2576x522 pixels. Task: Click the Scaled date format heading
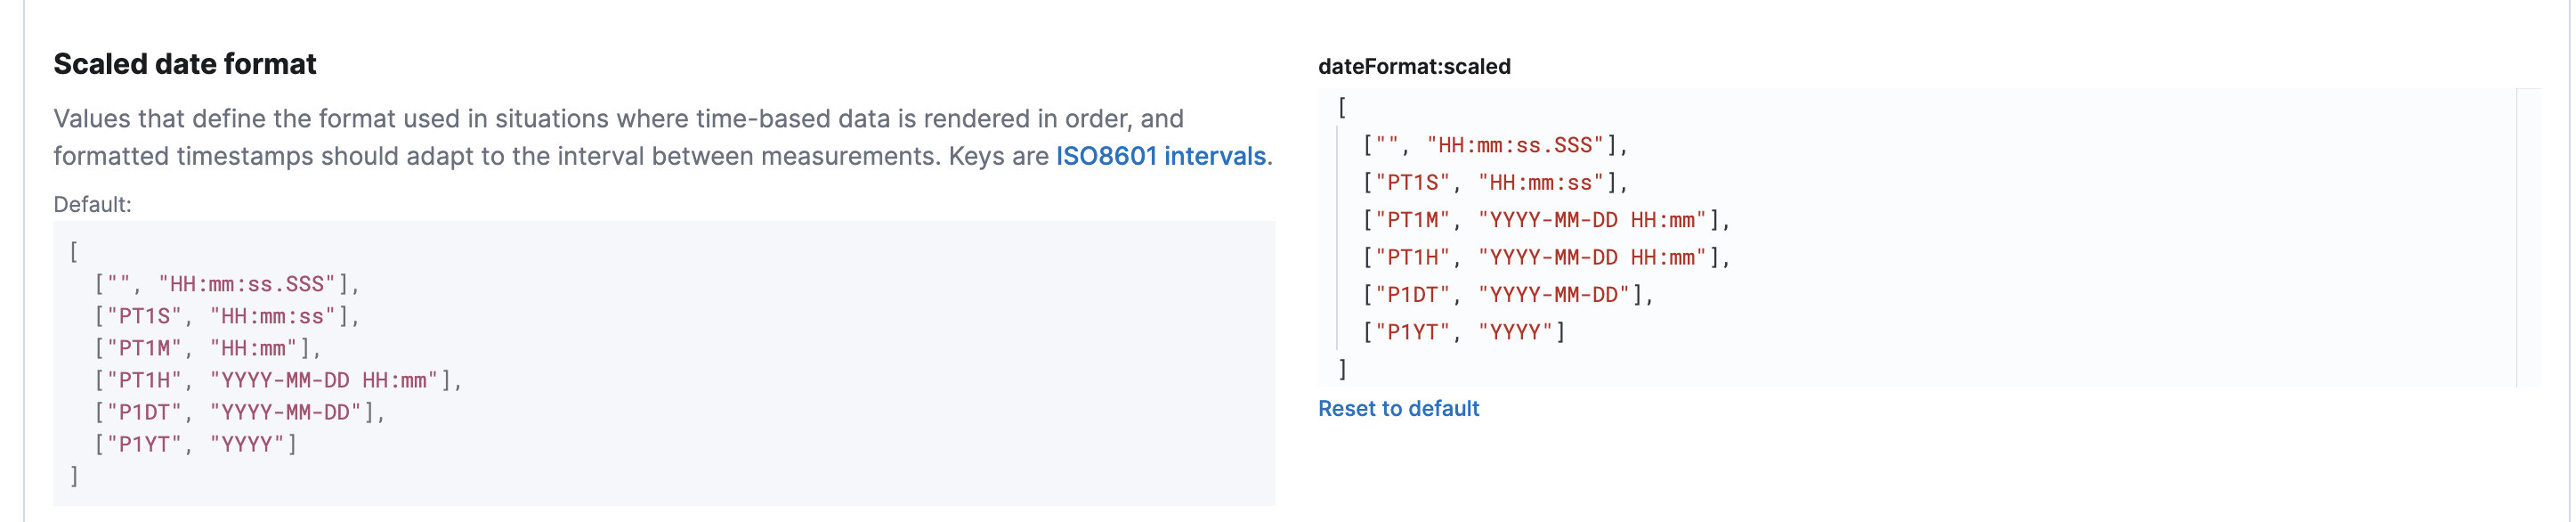(x=185, y=65)
